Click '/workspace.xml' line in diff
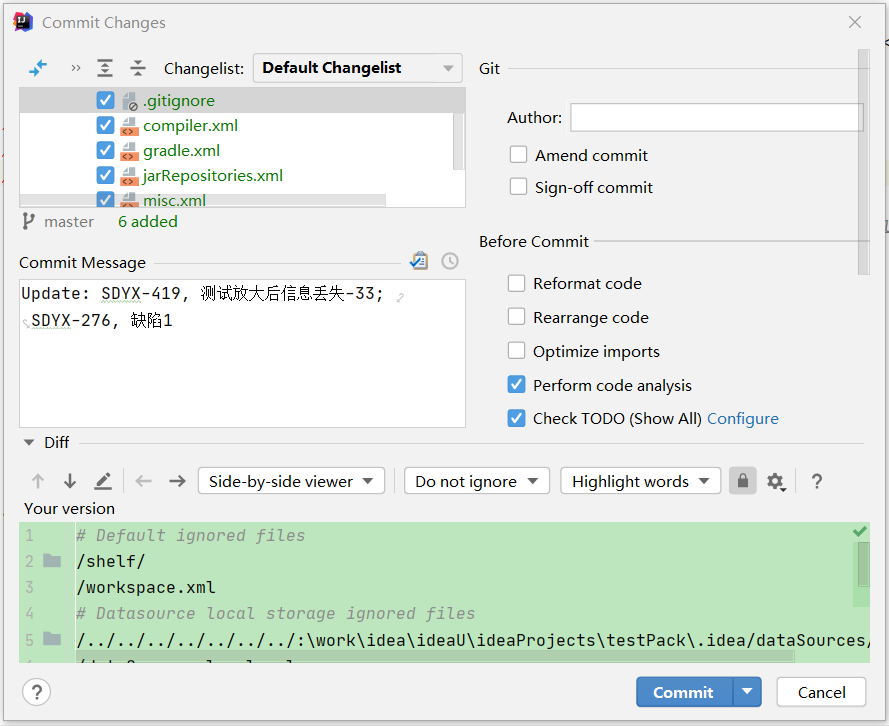 coord(146,587)
